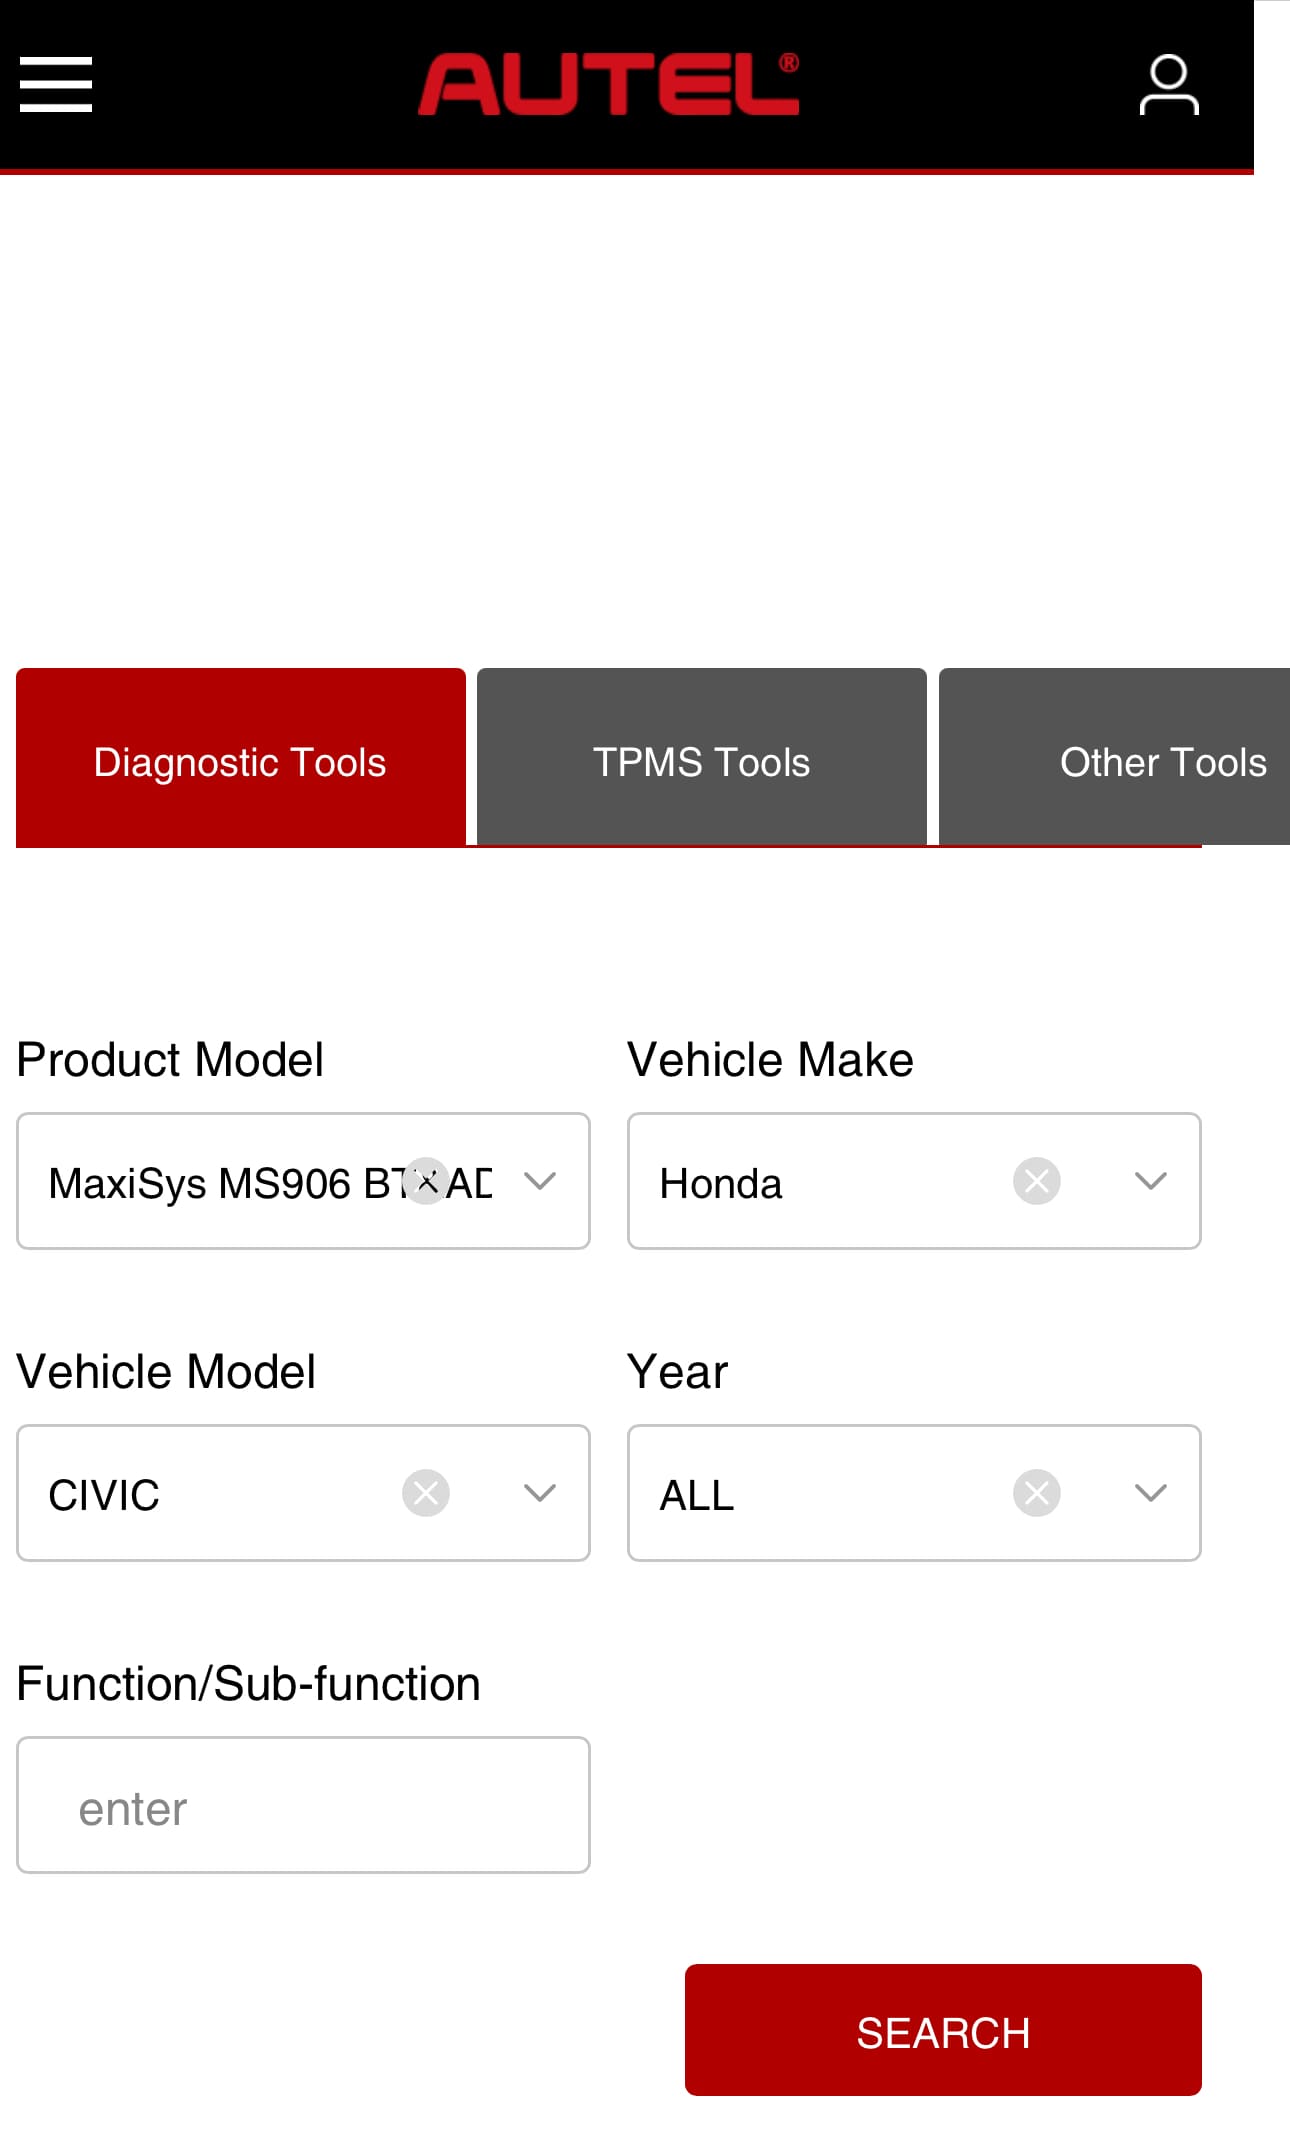This screenshot has width=1290, height=2129.
Task: Select the Diagnostic Tools tab
Action: tap(241, 757)
